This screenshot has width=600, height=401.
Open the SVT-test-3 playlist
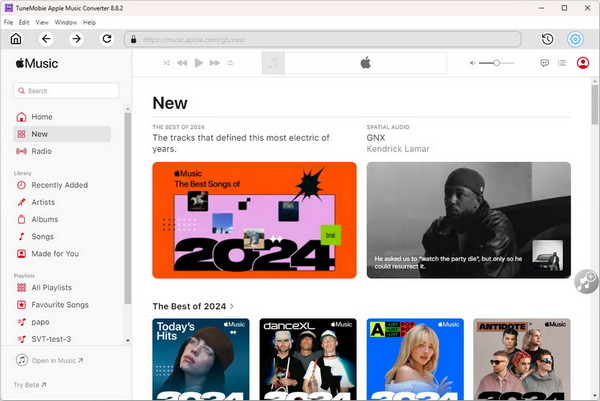point(62,339)
